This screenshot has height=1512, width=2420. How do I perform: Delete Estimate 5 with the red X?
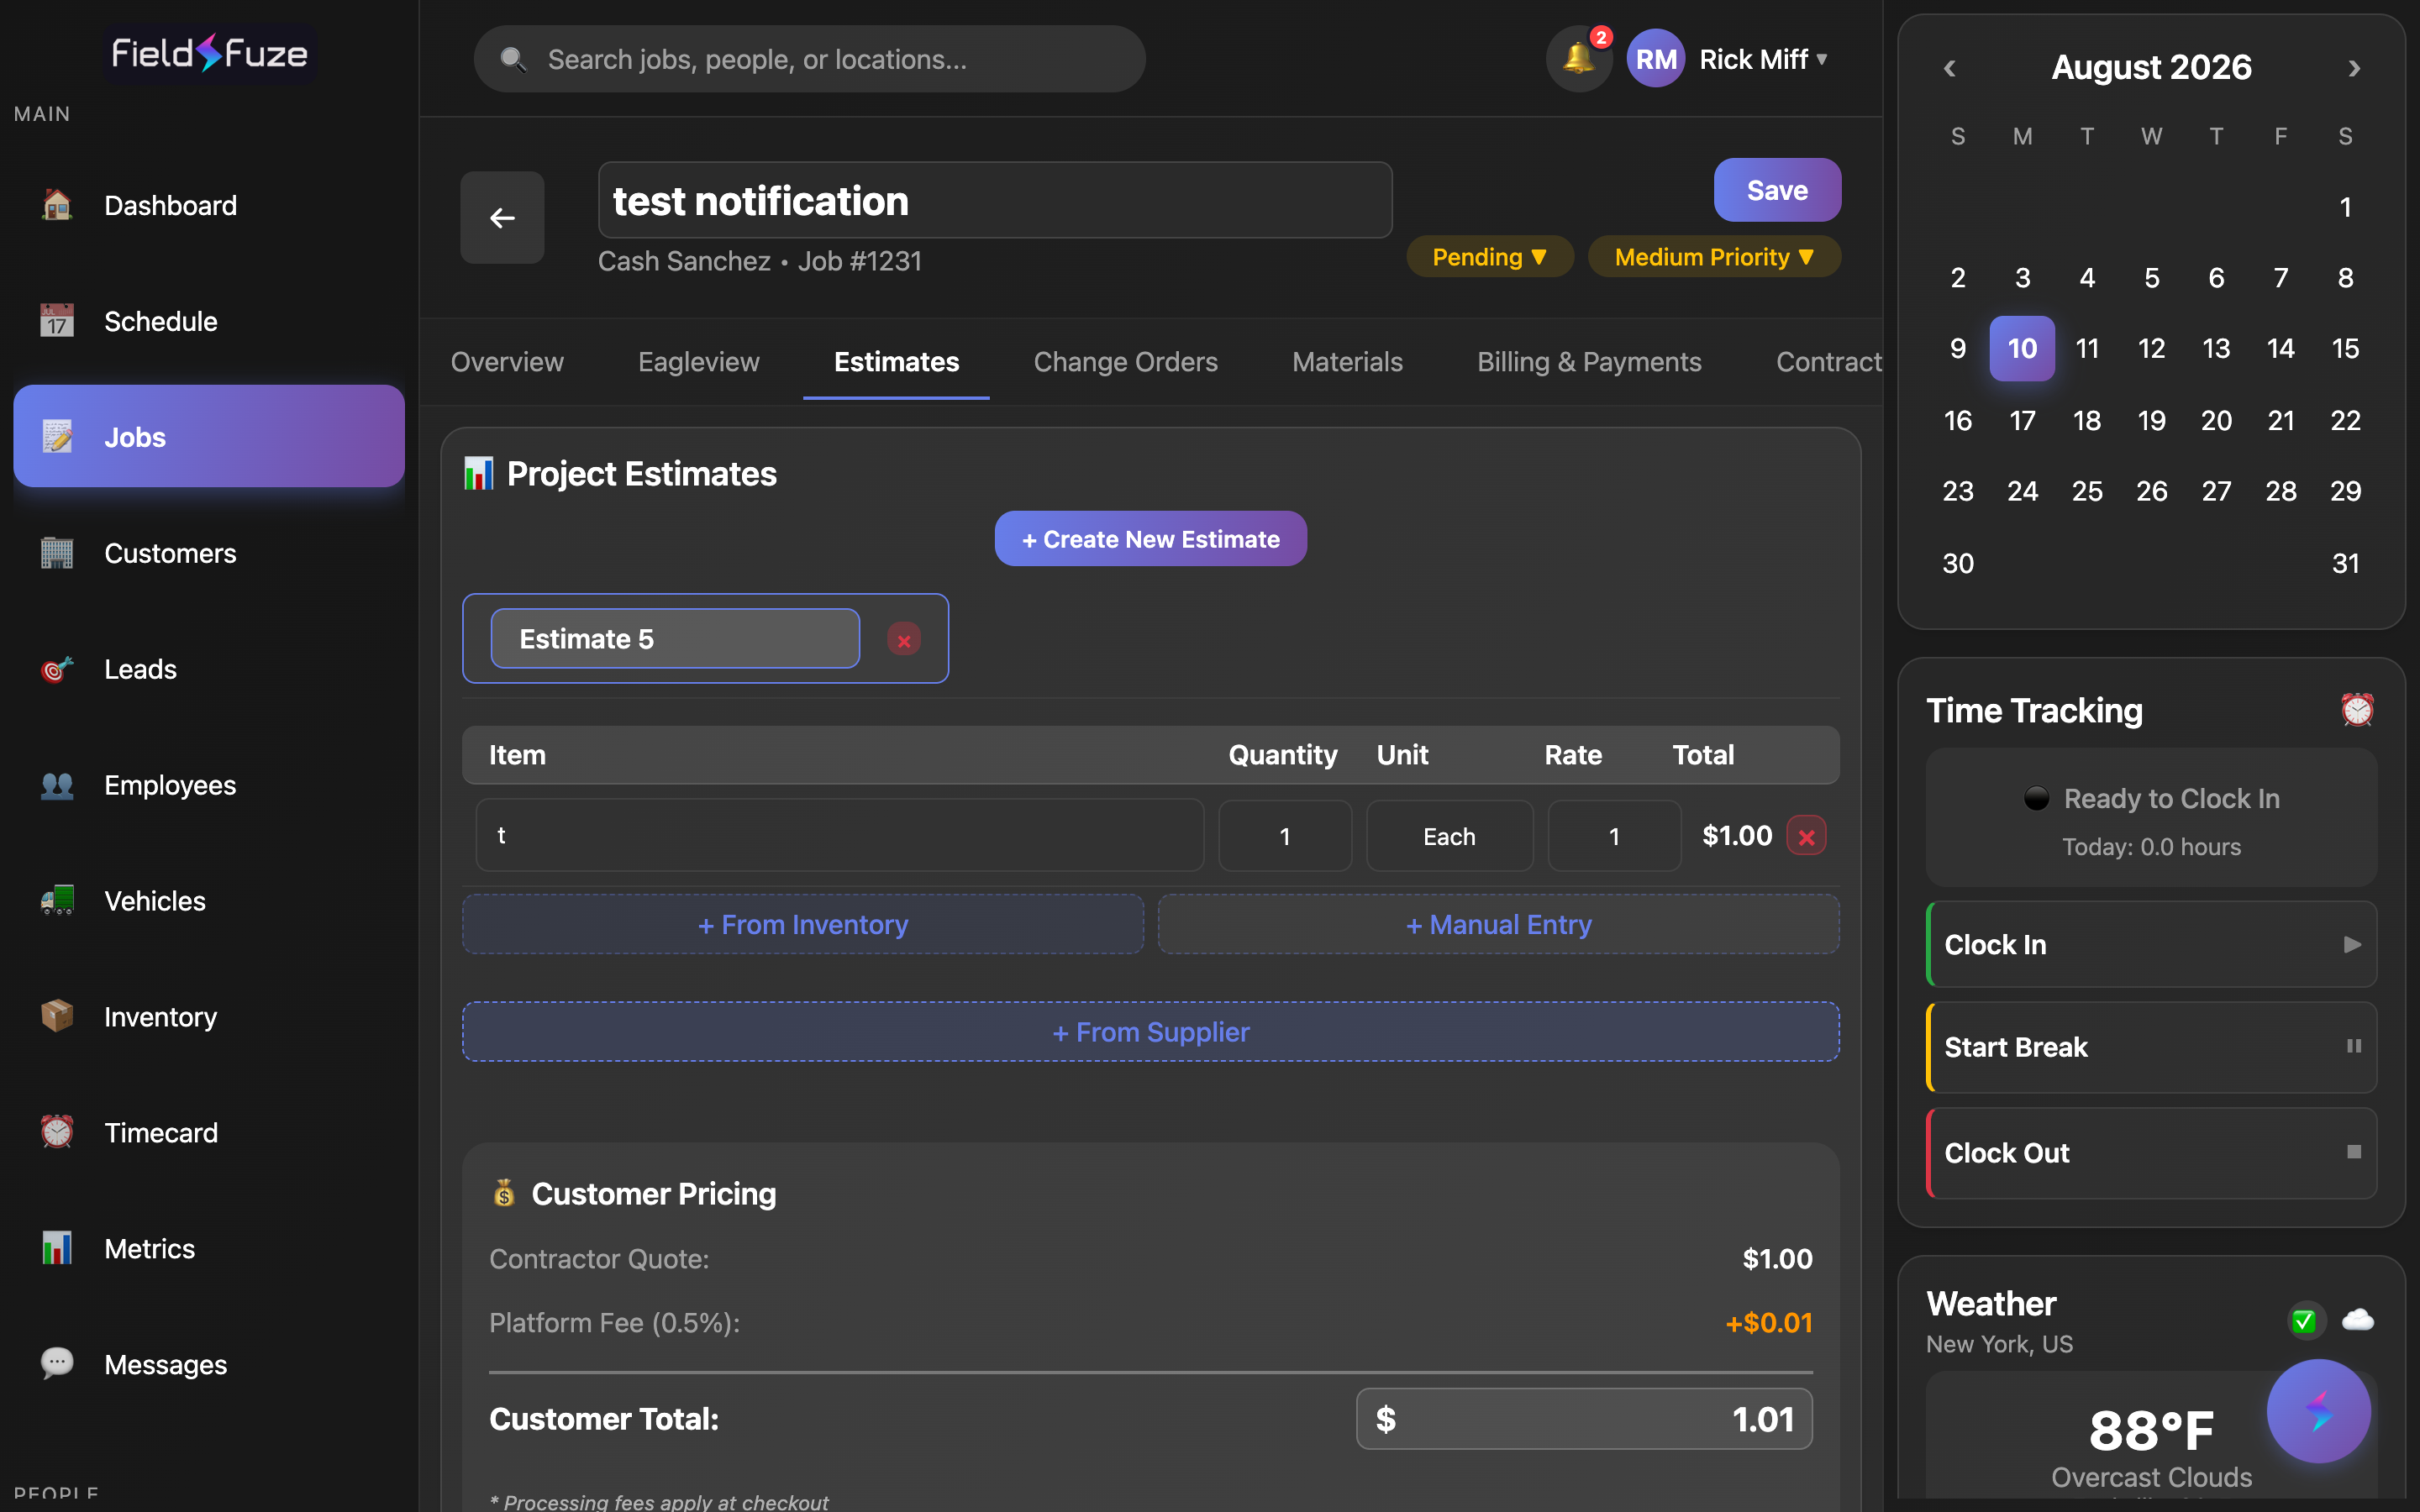(904, 639)
